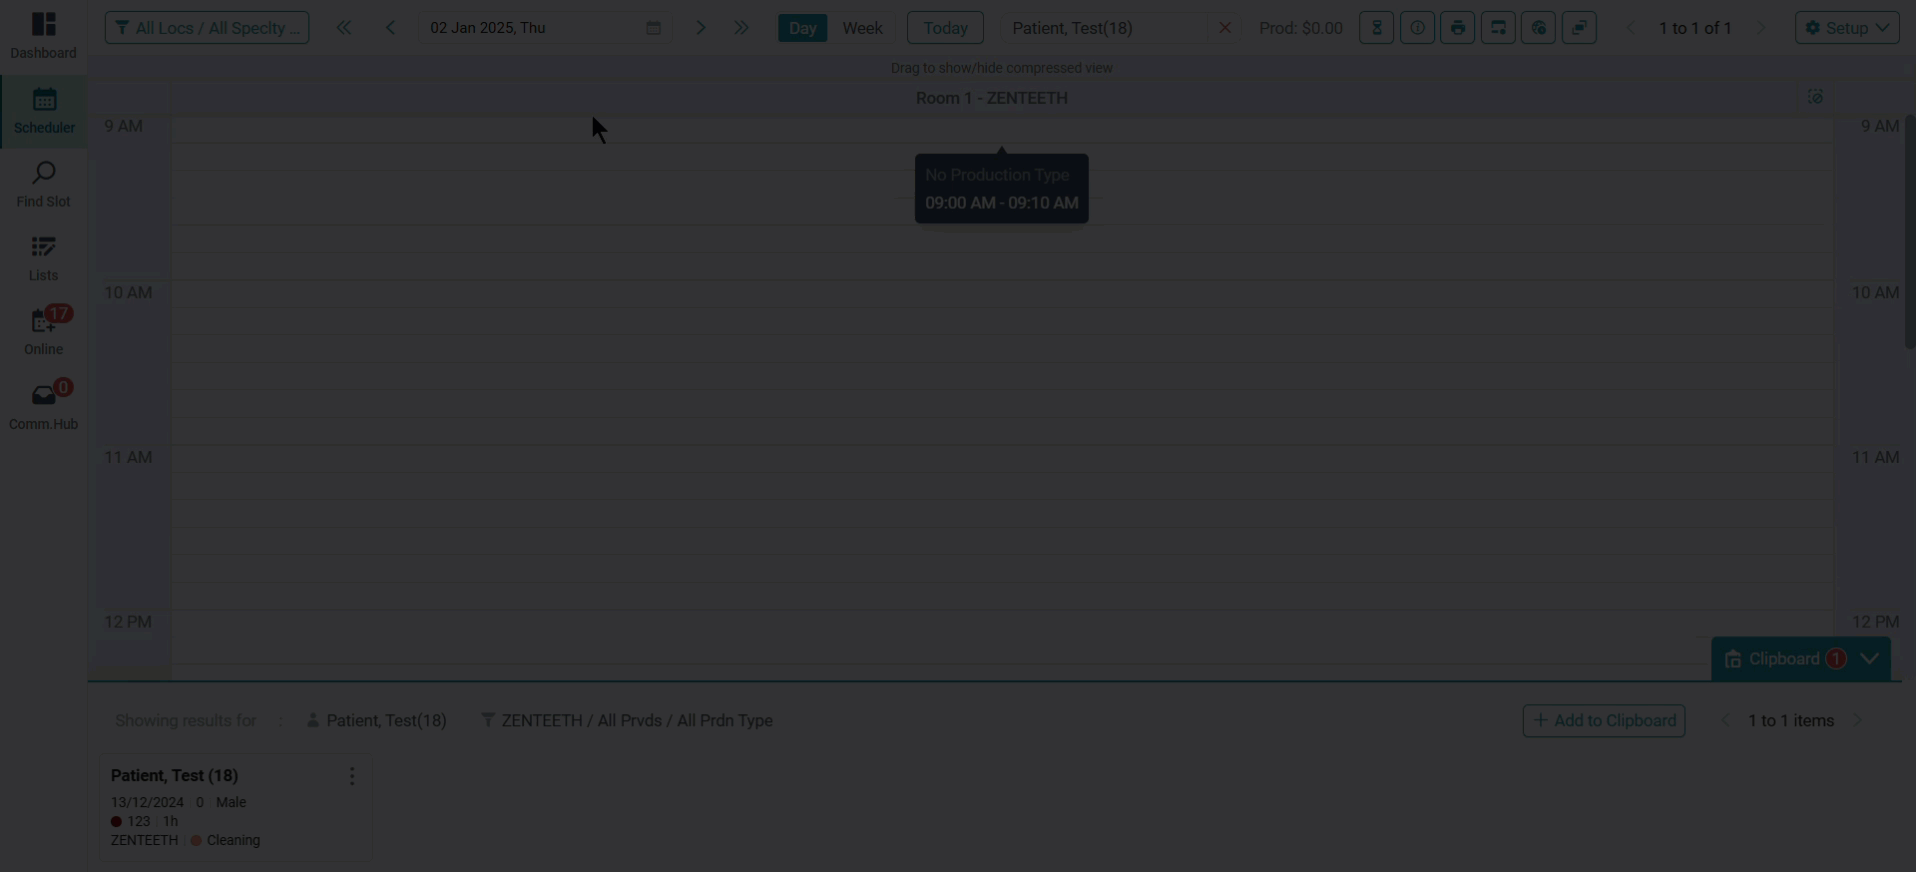Click the Patient, Test (18) card title
Viewport: 1916px width, 872px height.
(174, 775)
